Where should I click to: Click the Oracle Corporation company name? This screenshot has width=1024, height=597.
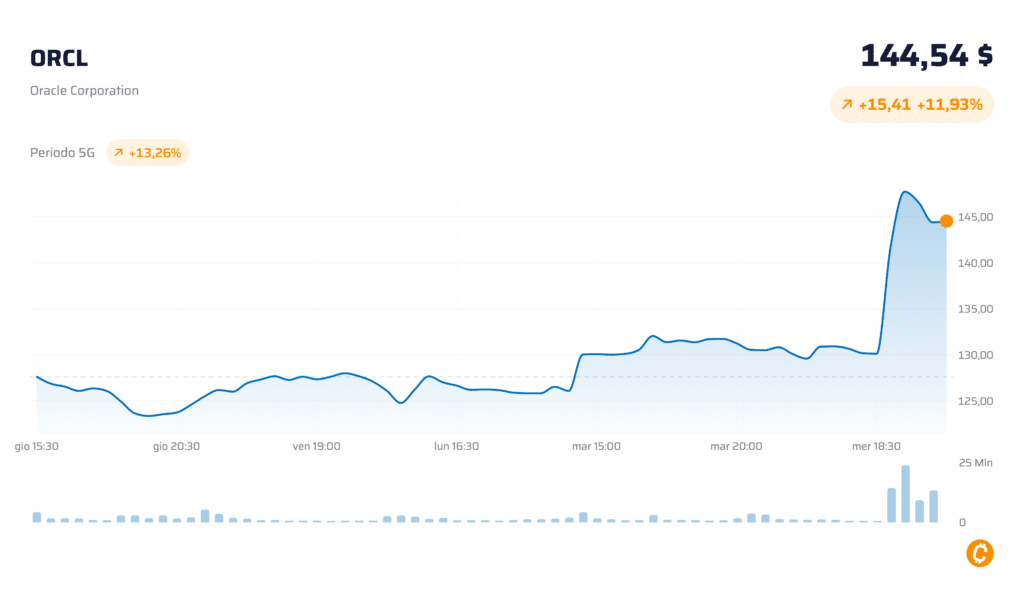[x=84, y=90]
